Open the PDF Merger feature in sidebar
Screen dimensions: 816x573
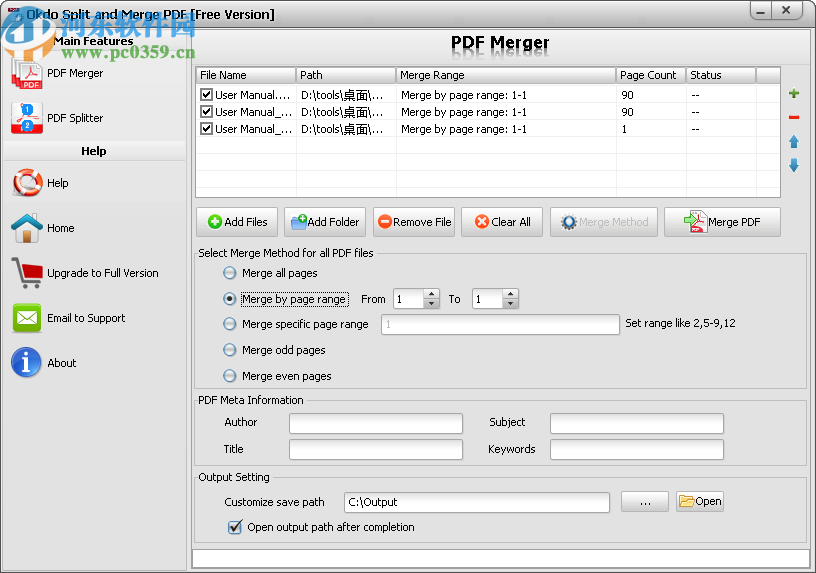point(57,74)
